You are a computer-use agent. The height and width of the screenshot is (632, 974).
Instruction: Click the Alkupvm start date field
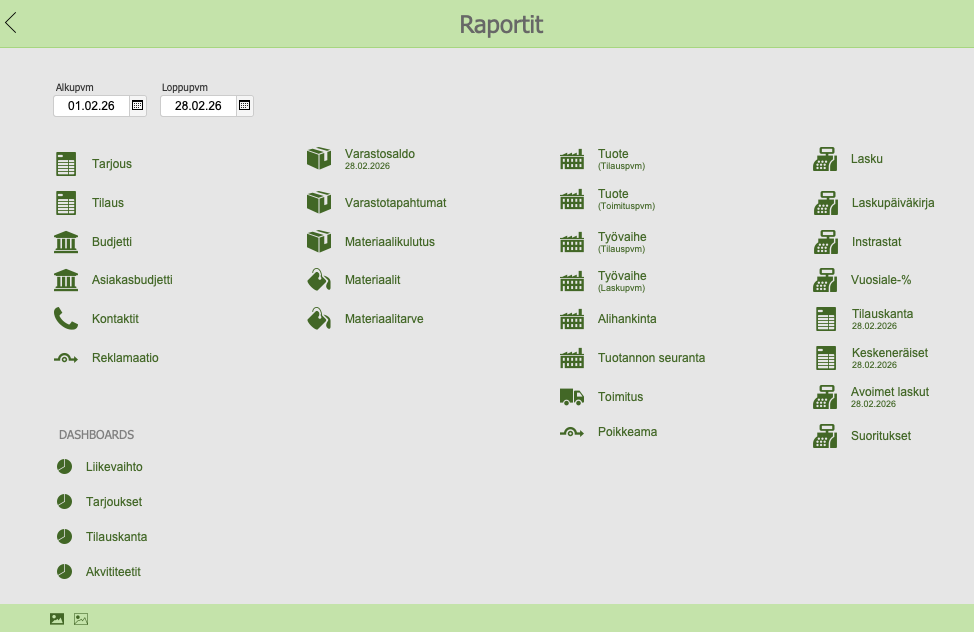click(91, 105)
